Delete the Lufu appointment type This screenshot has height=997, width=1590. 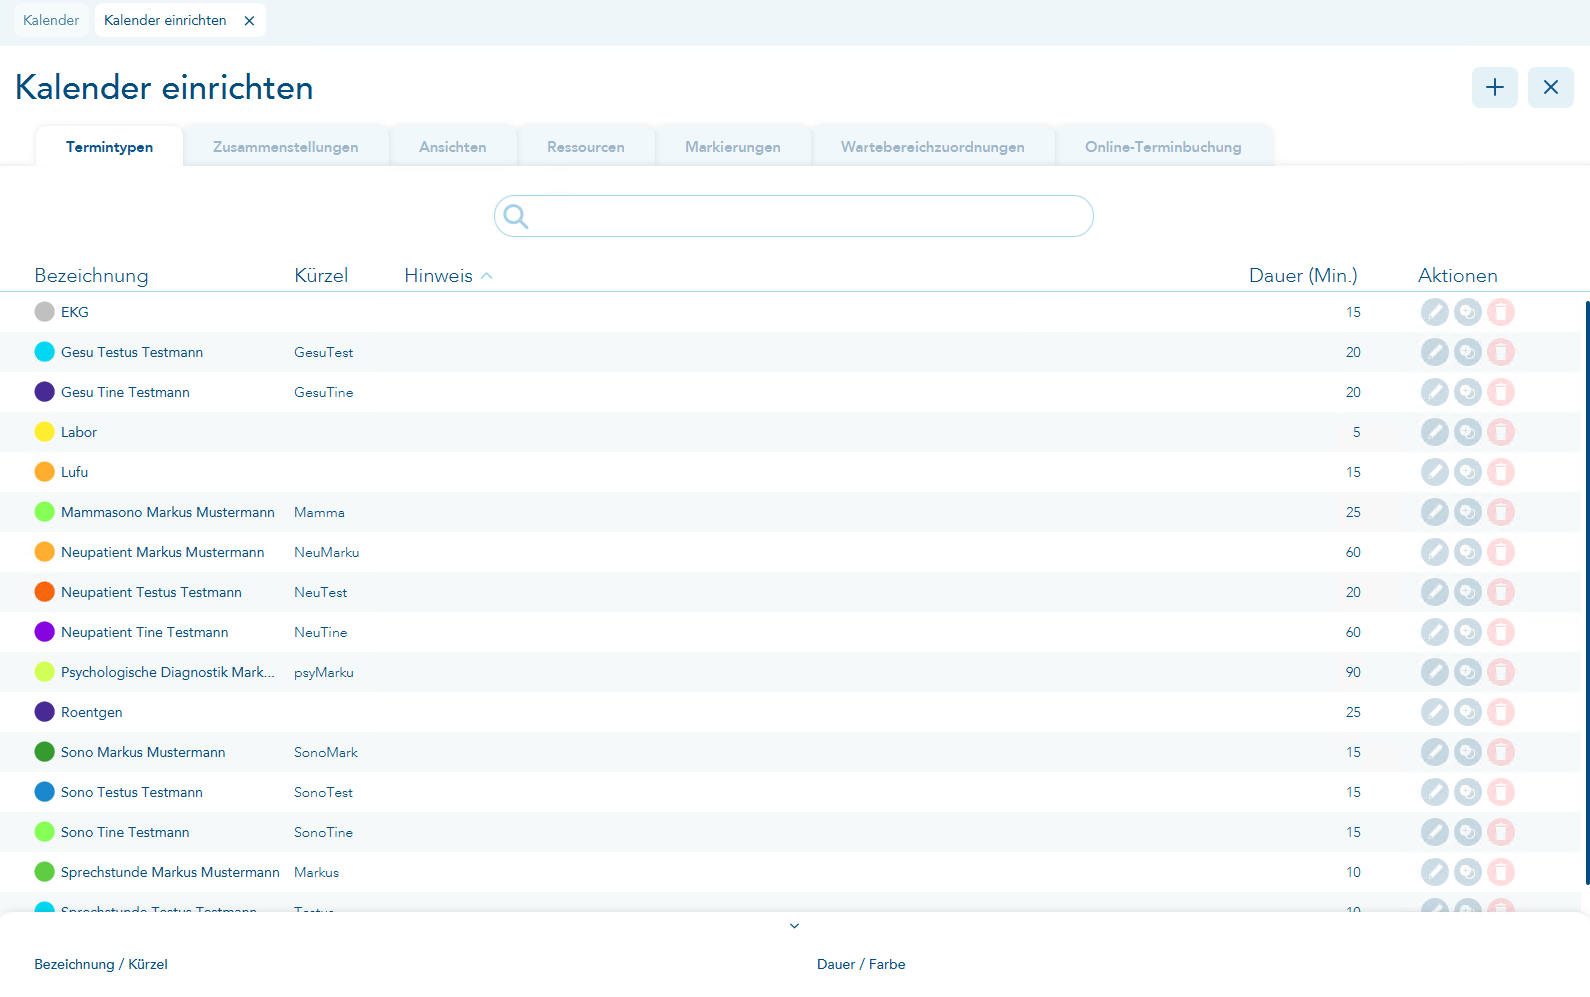click(1500, 472)
